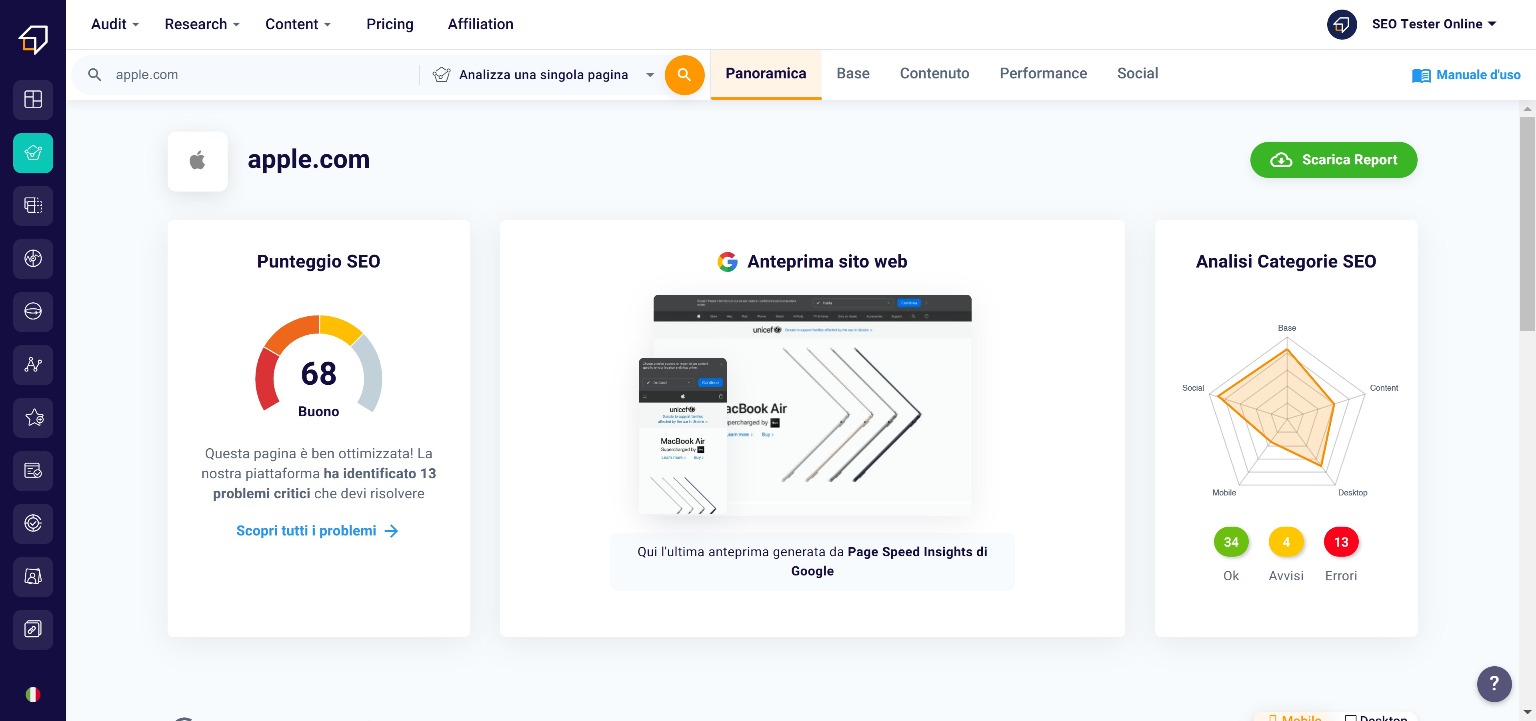Viewport: 1536px width, 721px height.
Task: Switch to the Desktop view toggle
Action: click(x=1376, y=718)
